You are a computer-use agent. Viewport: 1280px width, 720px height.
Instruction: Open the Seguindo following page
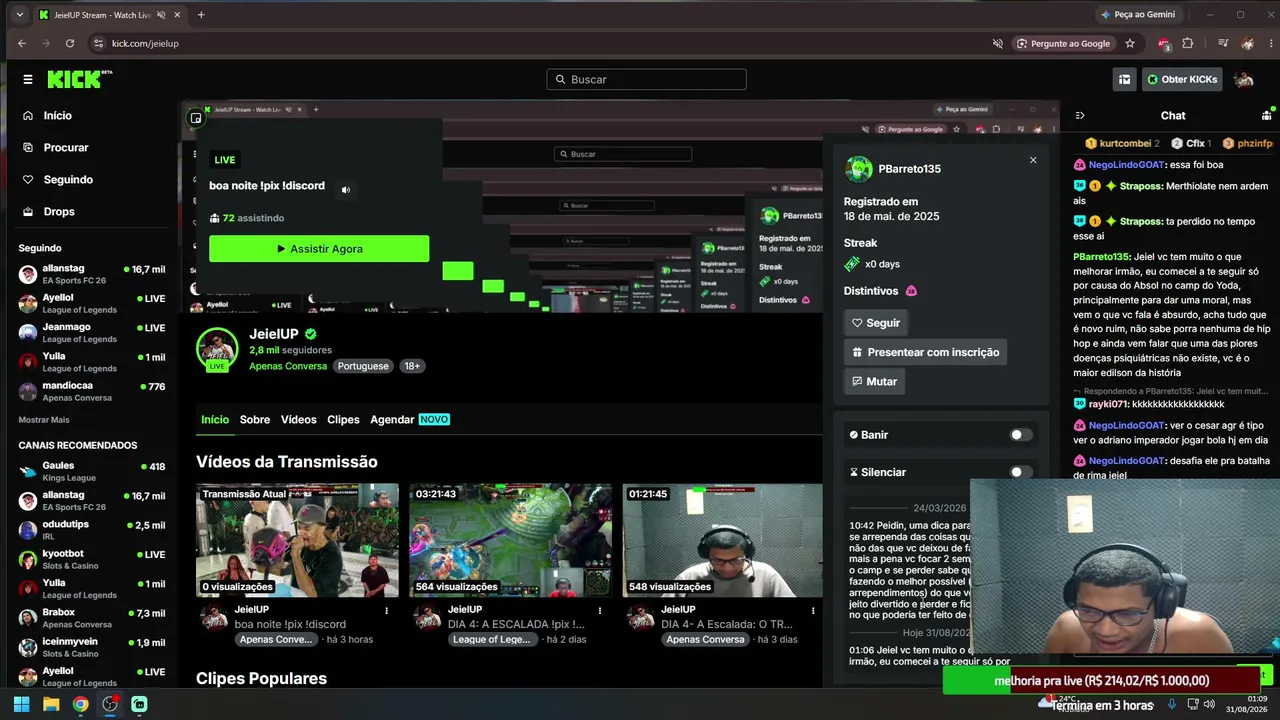58,180
